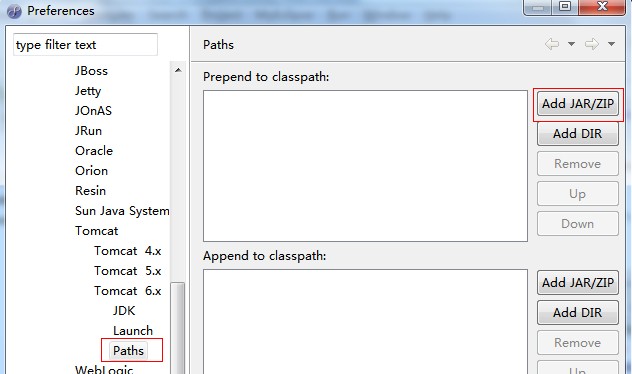Click Add JAR/ZIP for prepend classpath
This screenshot has width=632, height=374.
coord(578,104)
